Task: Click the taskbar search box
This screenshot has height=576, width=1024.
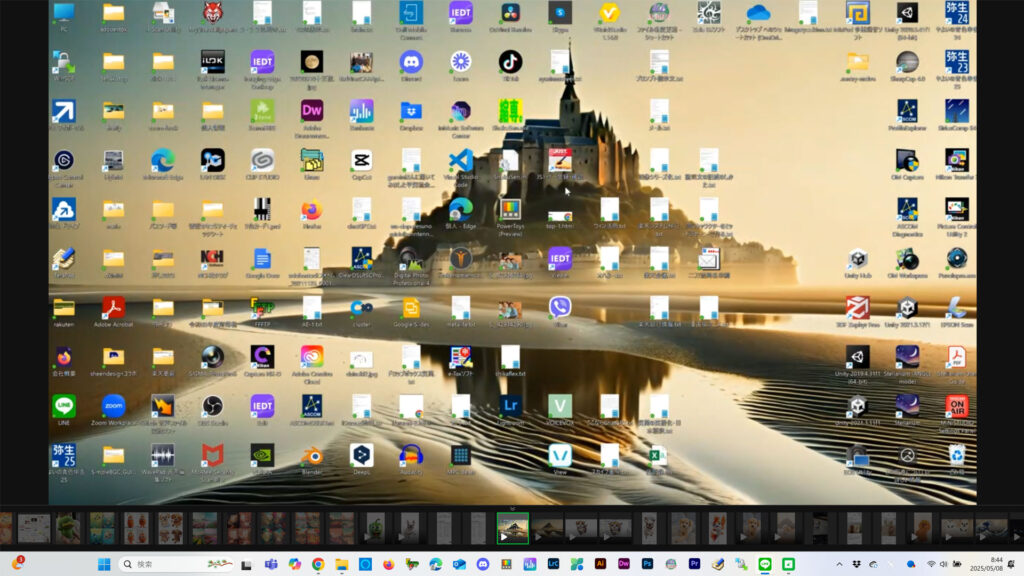Action: [176, 564]
